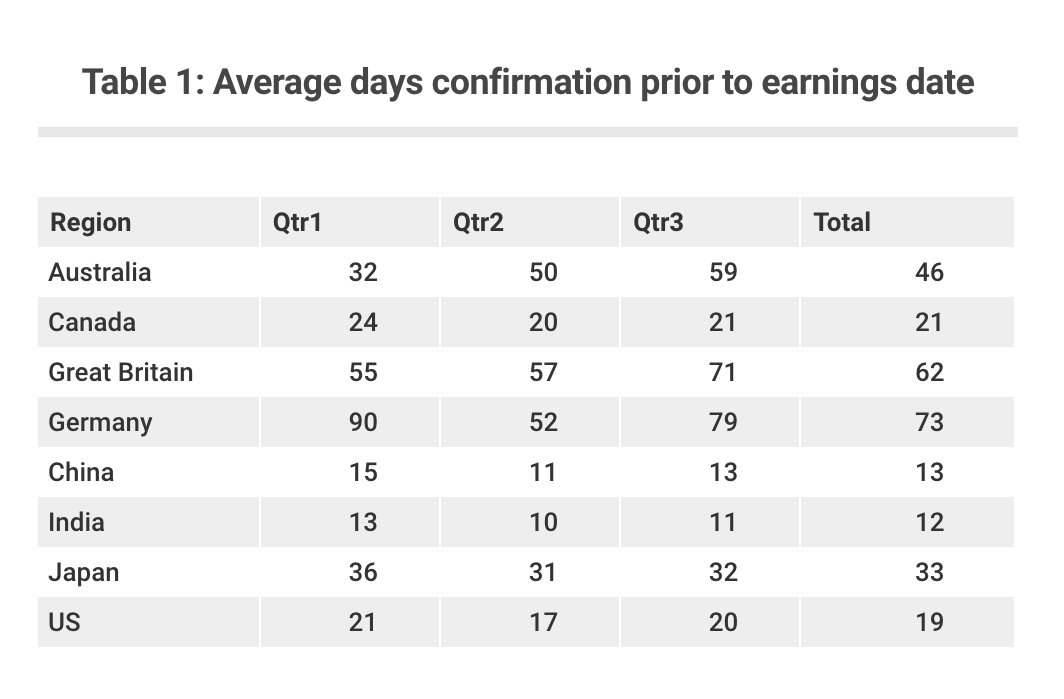
Task: Click Japan's Qtr2 value of 31
Action: 543,573
